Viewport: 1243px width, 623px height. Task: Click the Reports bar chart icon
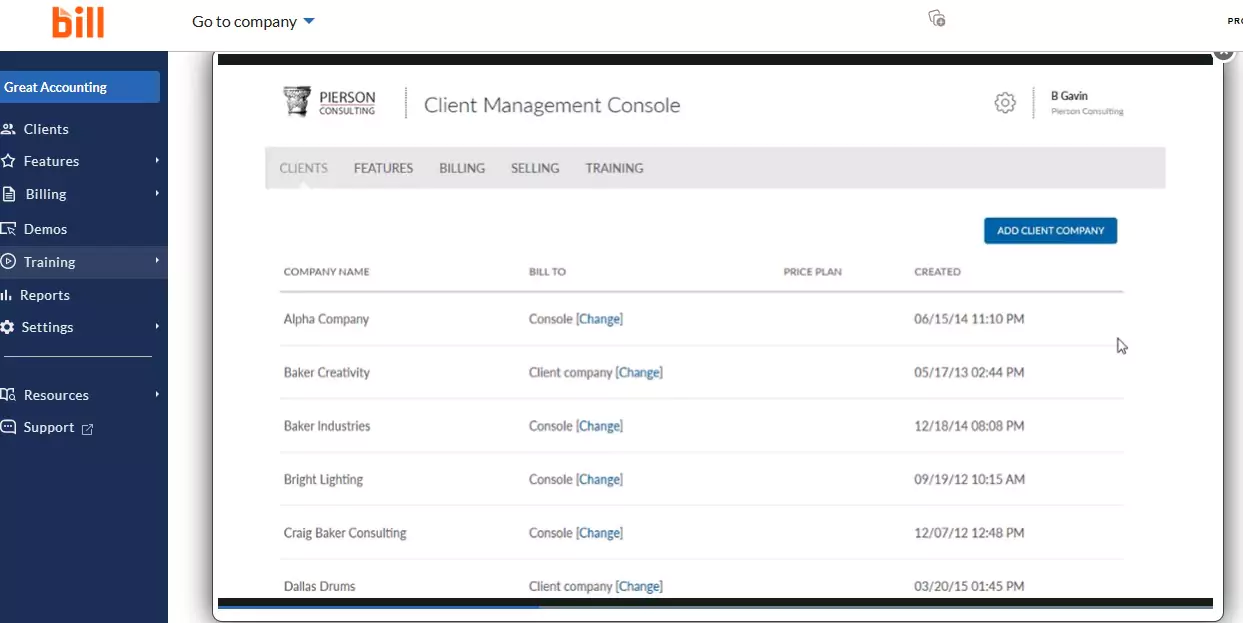point(6,295)
